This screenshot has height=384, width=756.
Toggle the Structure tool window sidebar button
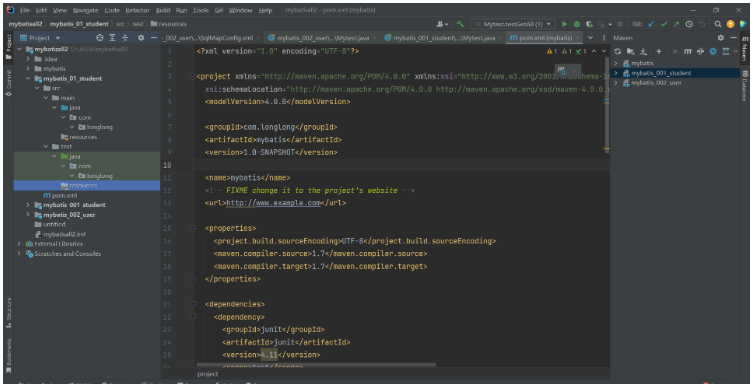[x=9, y=313]
